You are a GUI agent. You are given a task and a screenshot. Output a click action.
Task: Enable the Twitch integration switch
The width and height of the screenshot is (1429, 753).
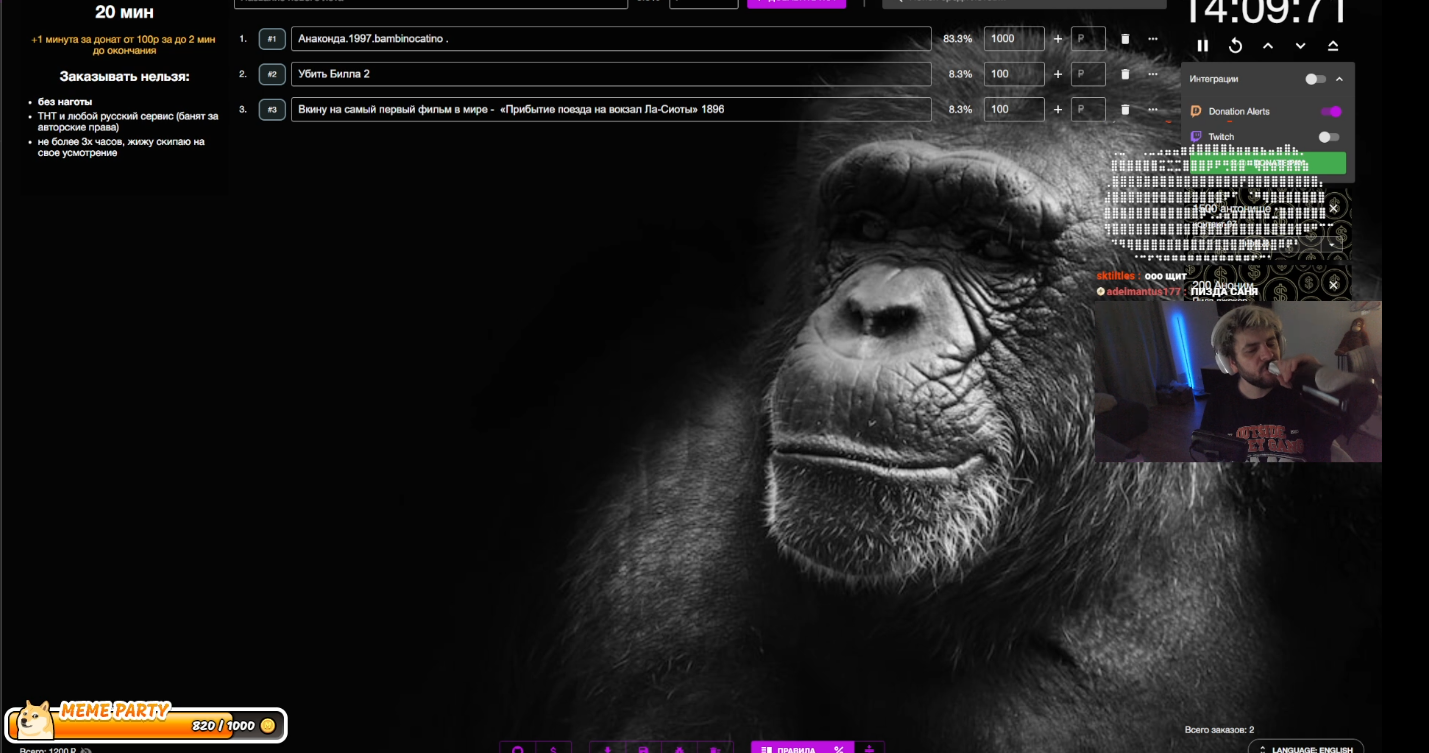tap(1328, 137)
